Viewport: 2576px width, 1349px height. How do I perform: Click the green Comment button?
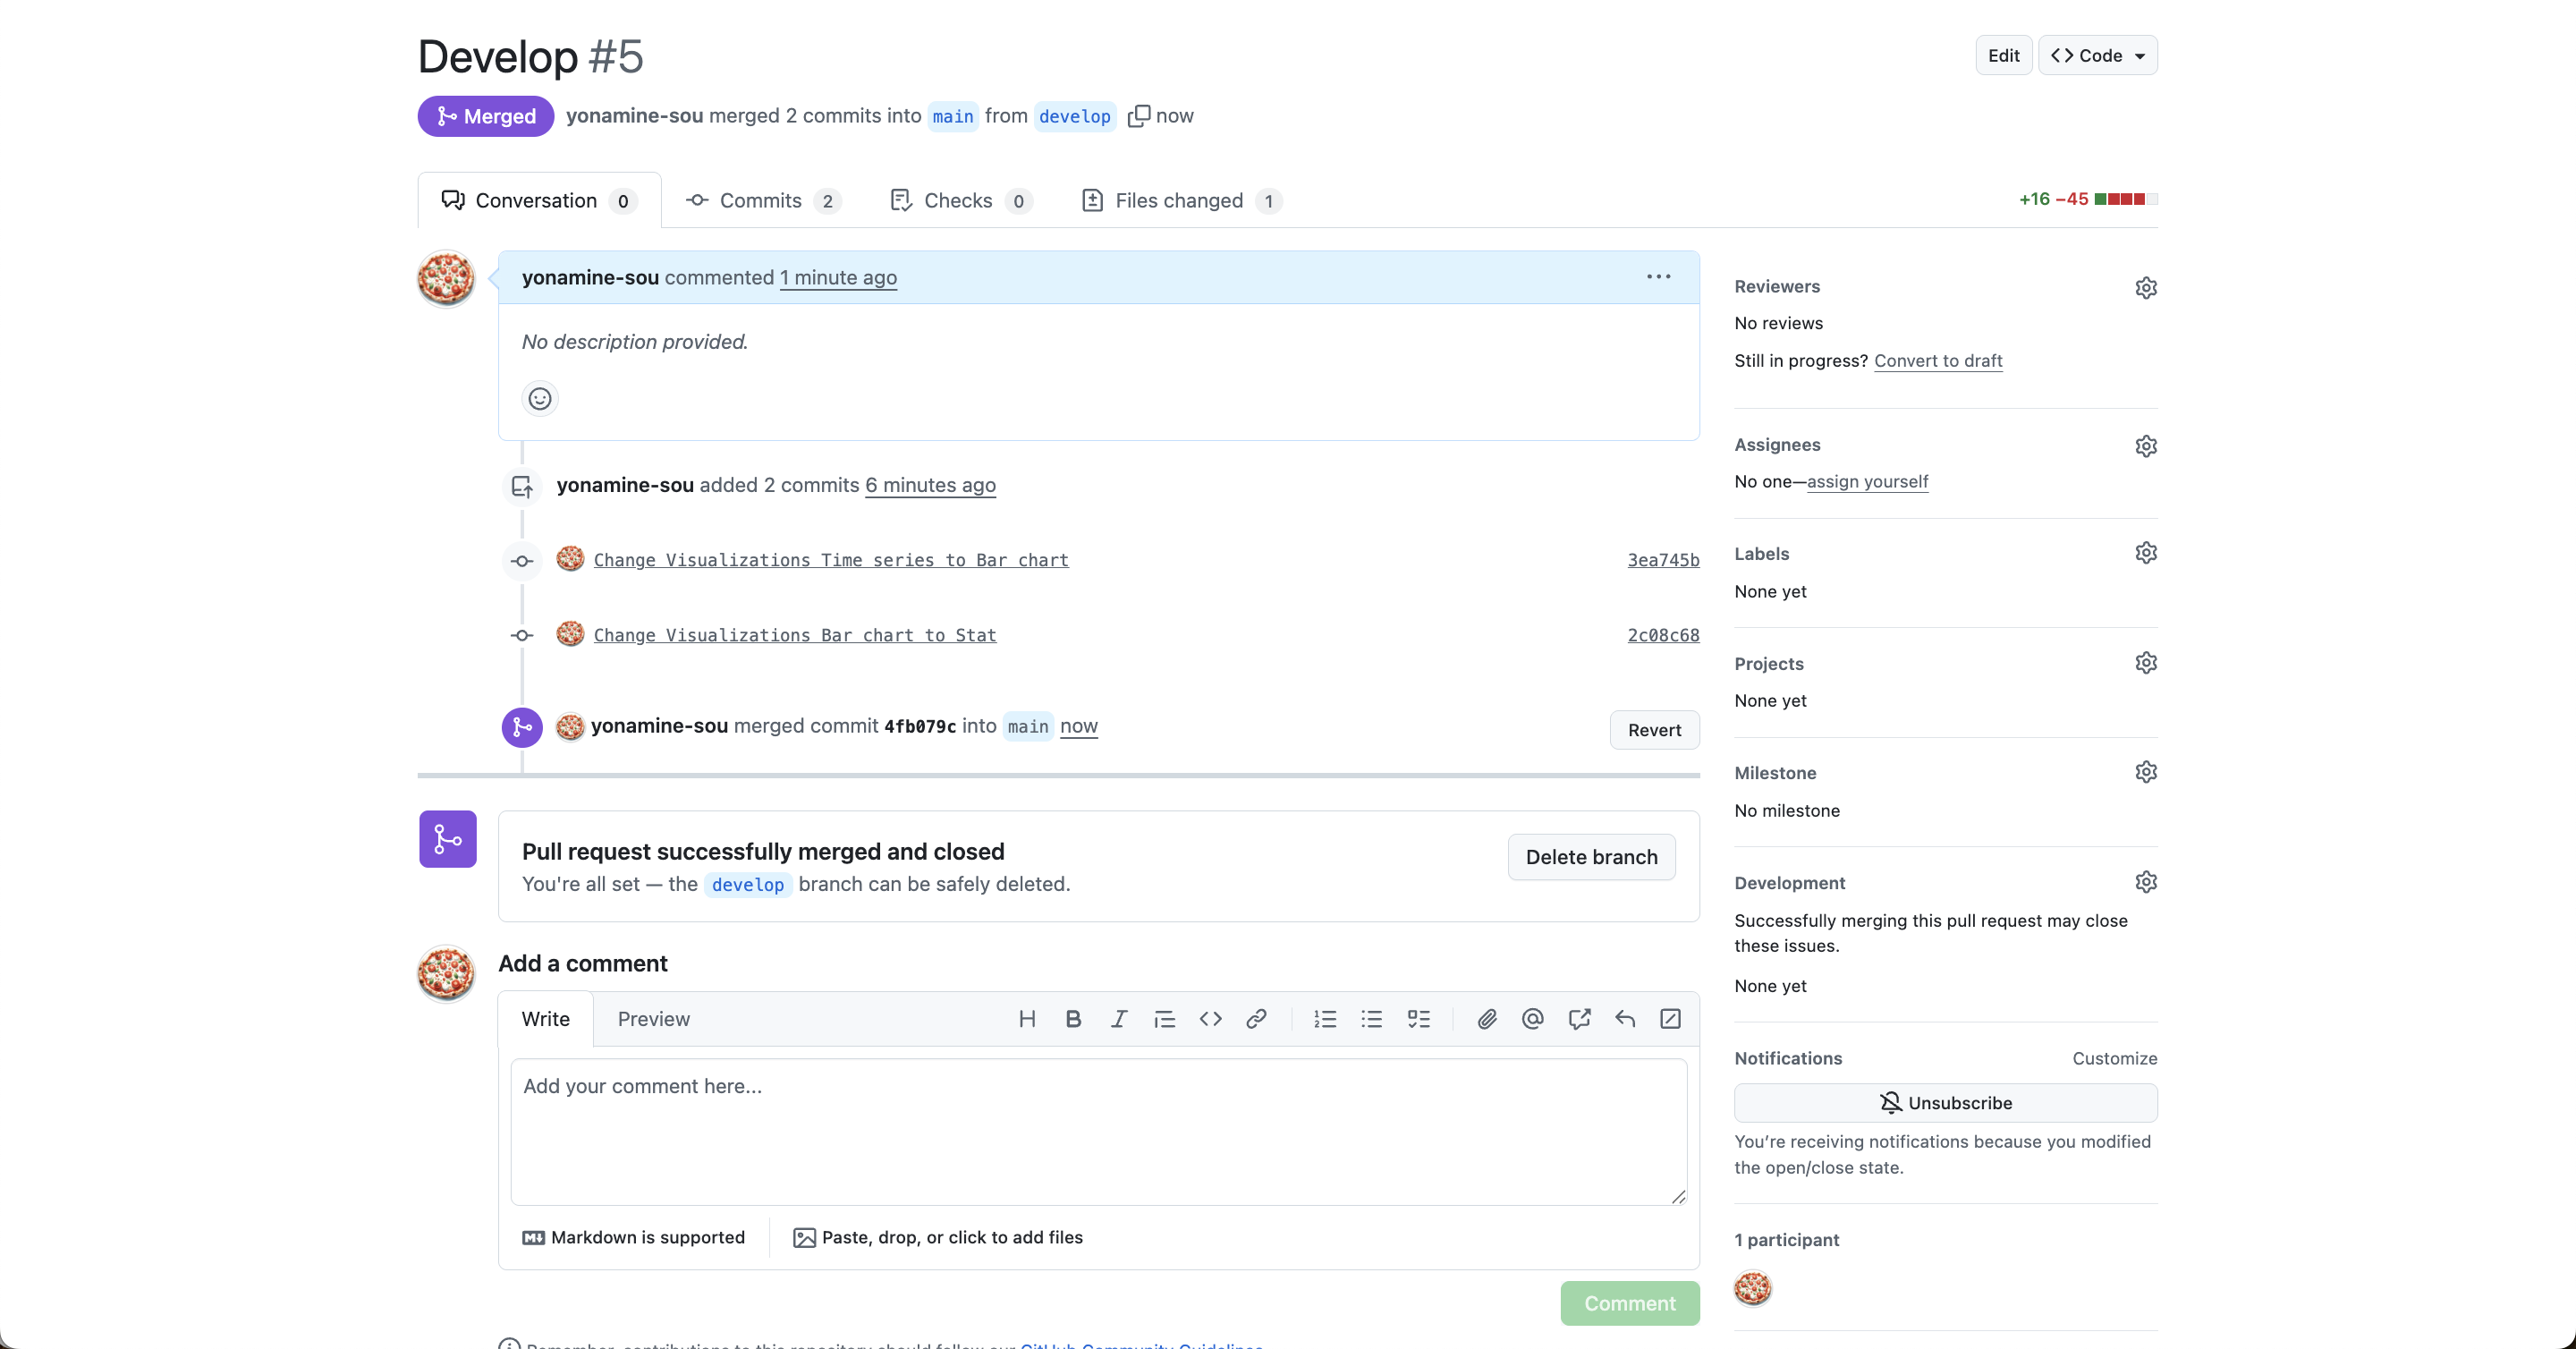coord(1629,1304)
